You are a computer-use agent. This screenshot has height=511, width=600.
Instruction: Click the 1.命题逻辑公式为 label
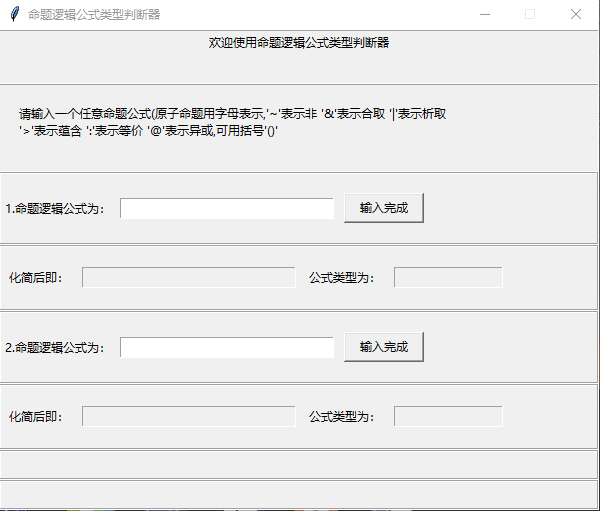(55, 209)
